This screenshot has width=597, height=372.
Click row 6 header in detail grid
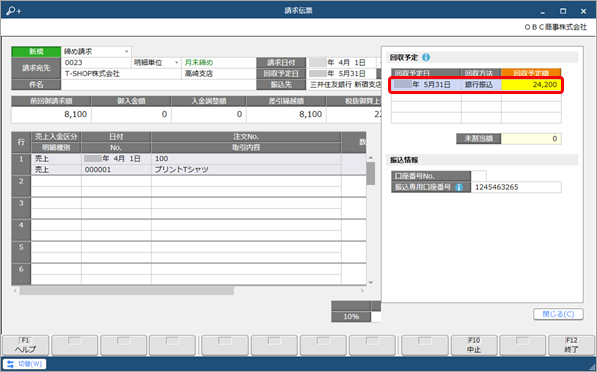(21, 274)
